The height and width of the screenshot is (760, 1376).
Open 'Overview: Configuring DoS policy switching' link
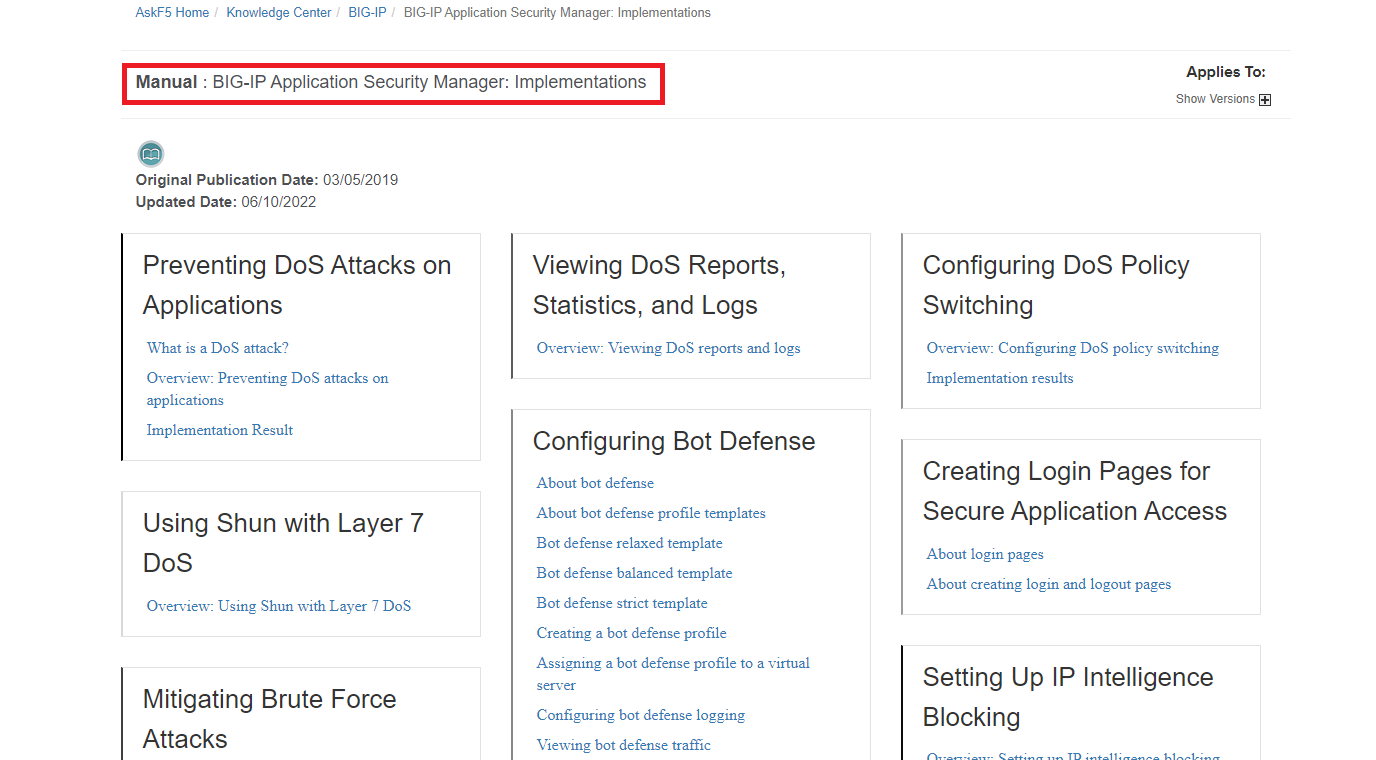pos(1073,348)
